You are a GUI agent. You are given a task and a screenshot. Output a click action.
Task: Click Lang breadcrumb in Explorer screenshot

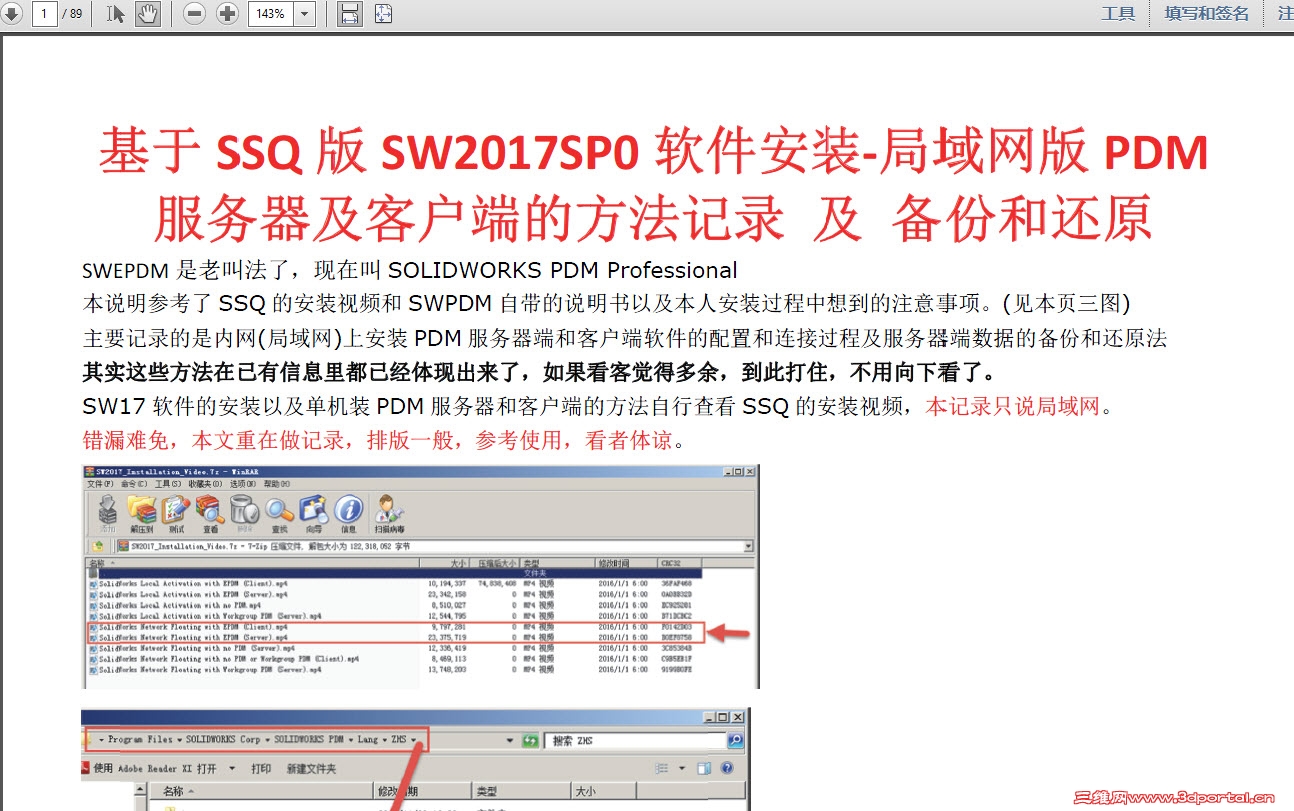(x=368, y=739)
